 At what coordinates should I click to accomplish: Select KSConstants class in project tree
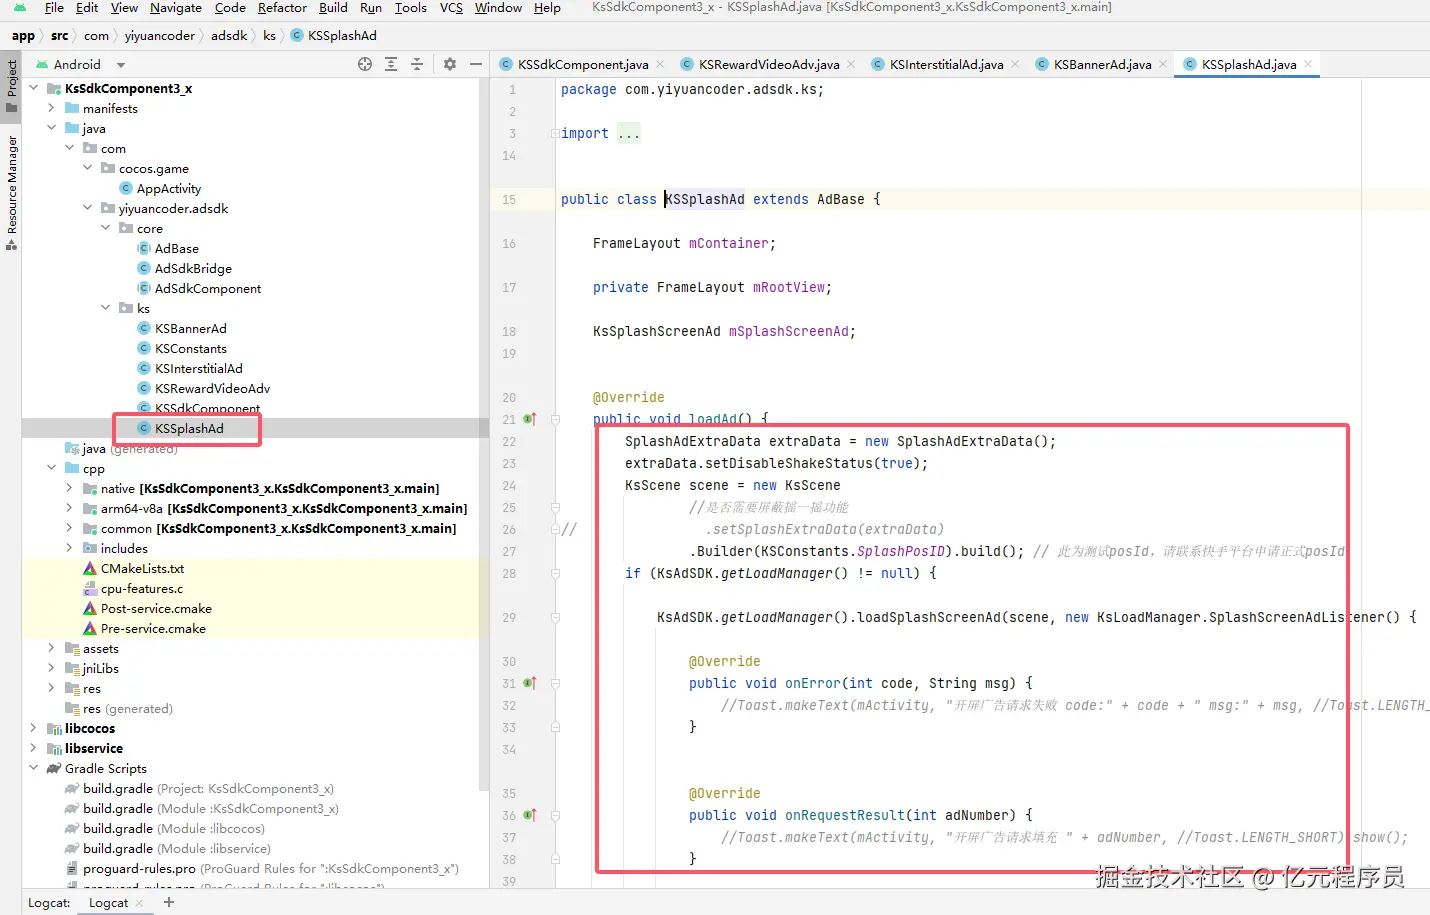(x=190, y=349)
